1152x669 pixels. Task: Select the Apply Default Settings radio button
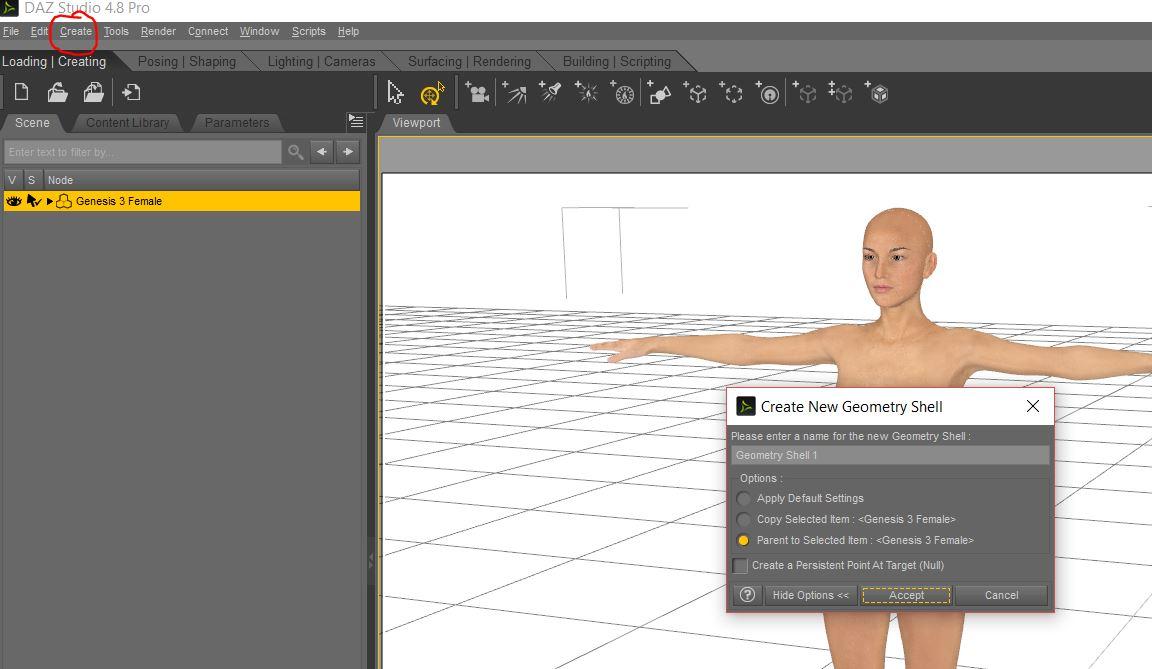(744, 498)
